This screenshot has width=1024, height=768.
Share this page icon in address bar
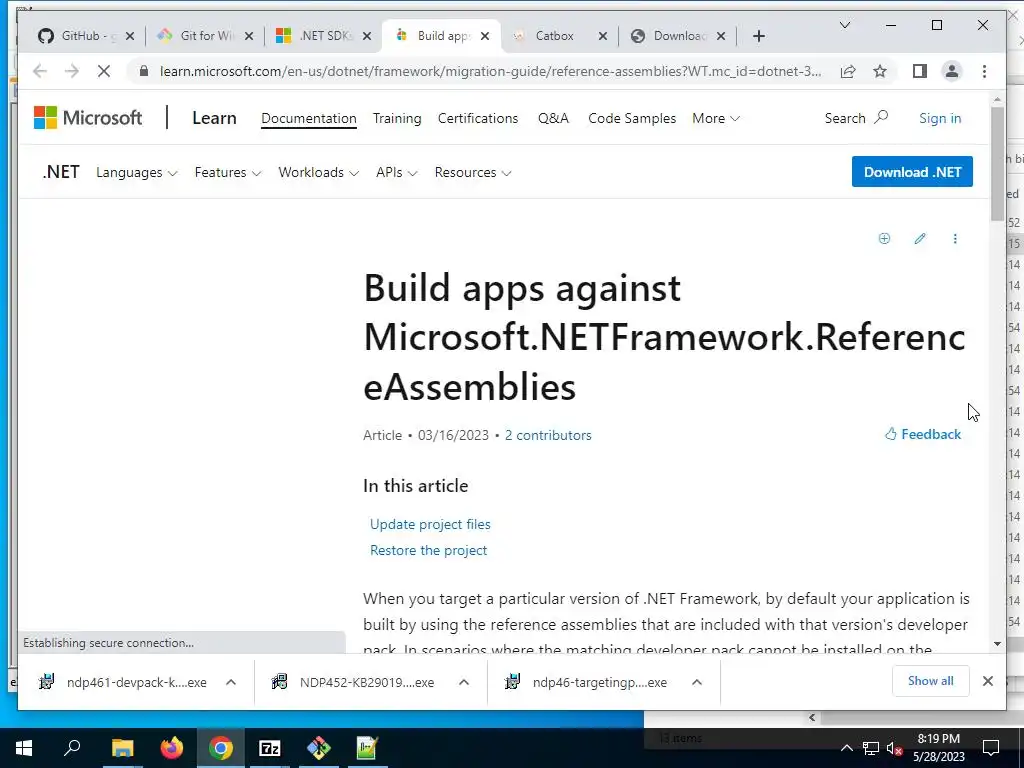tap(848, 71)
